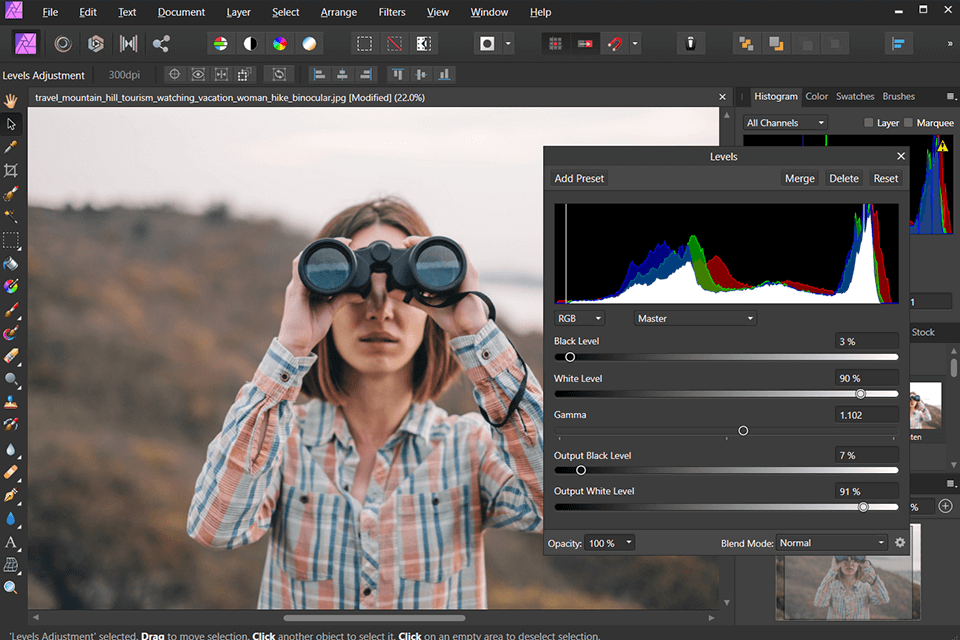Apply Auto Colors from toolbar

(280, 43)
